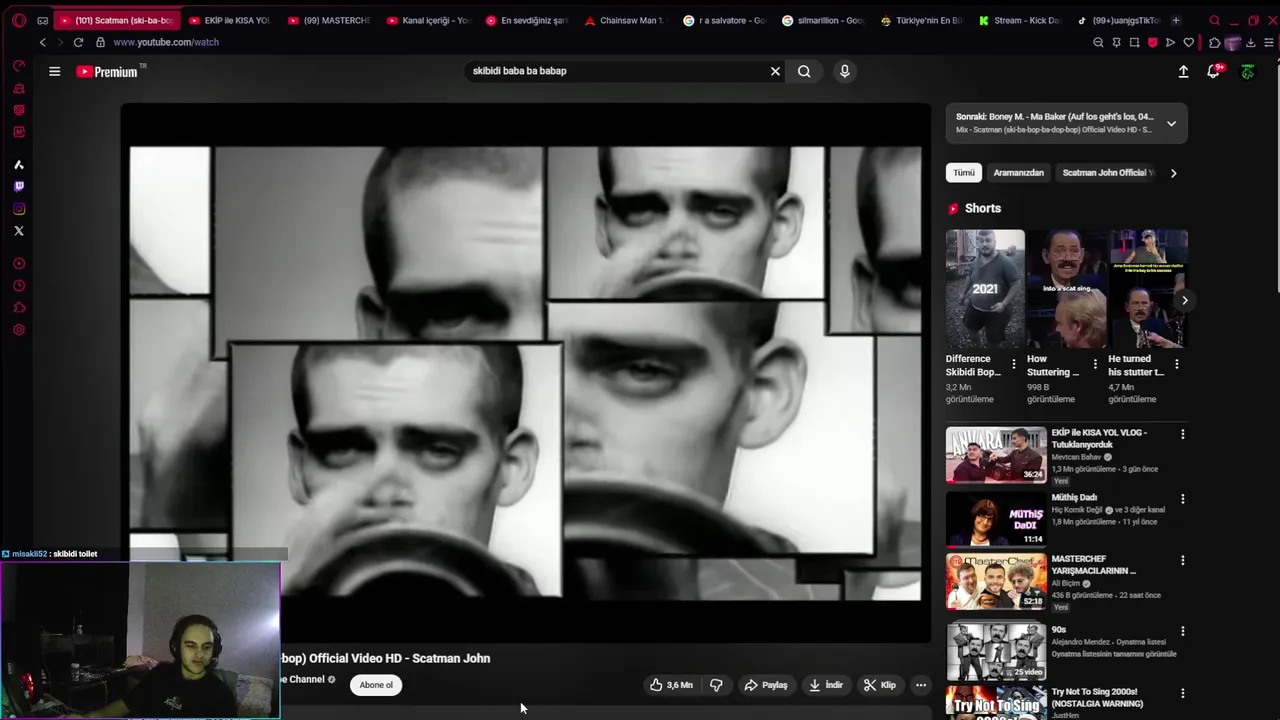
Task: Run search with magnifier button
Action: click(804, 71)
